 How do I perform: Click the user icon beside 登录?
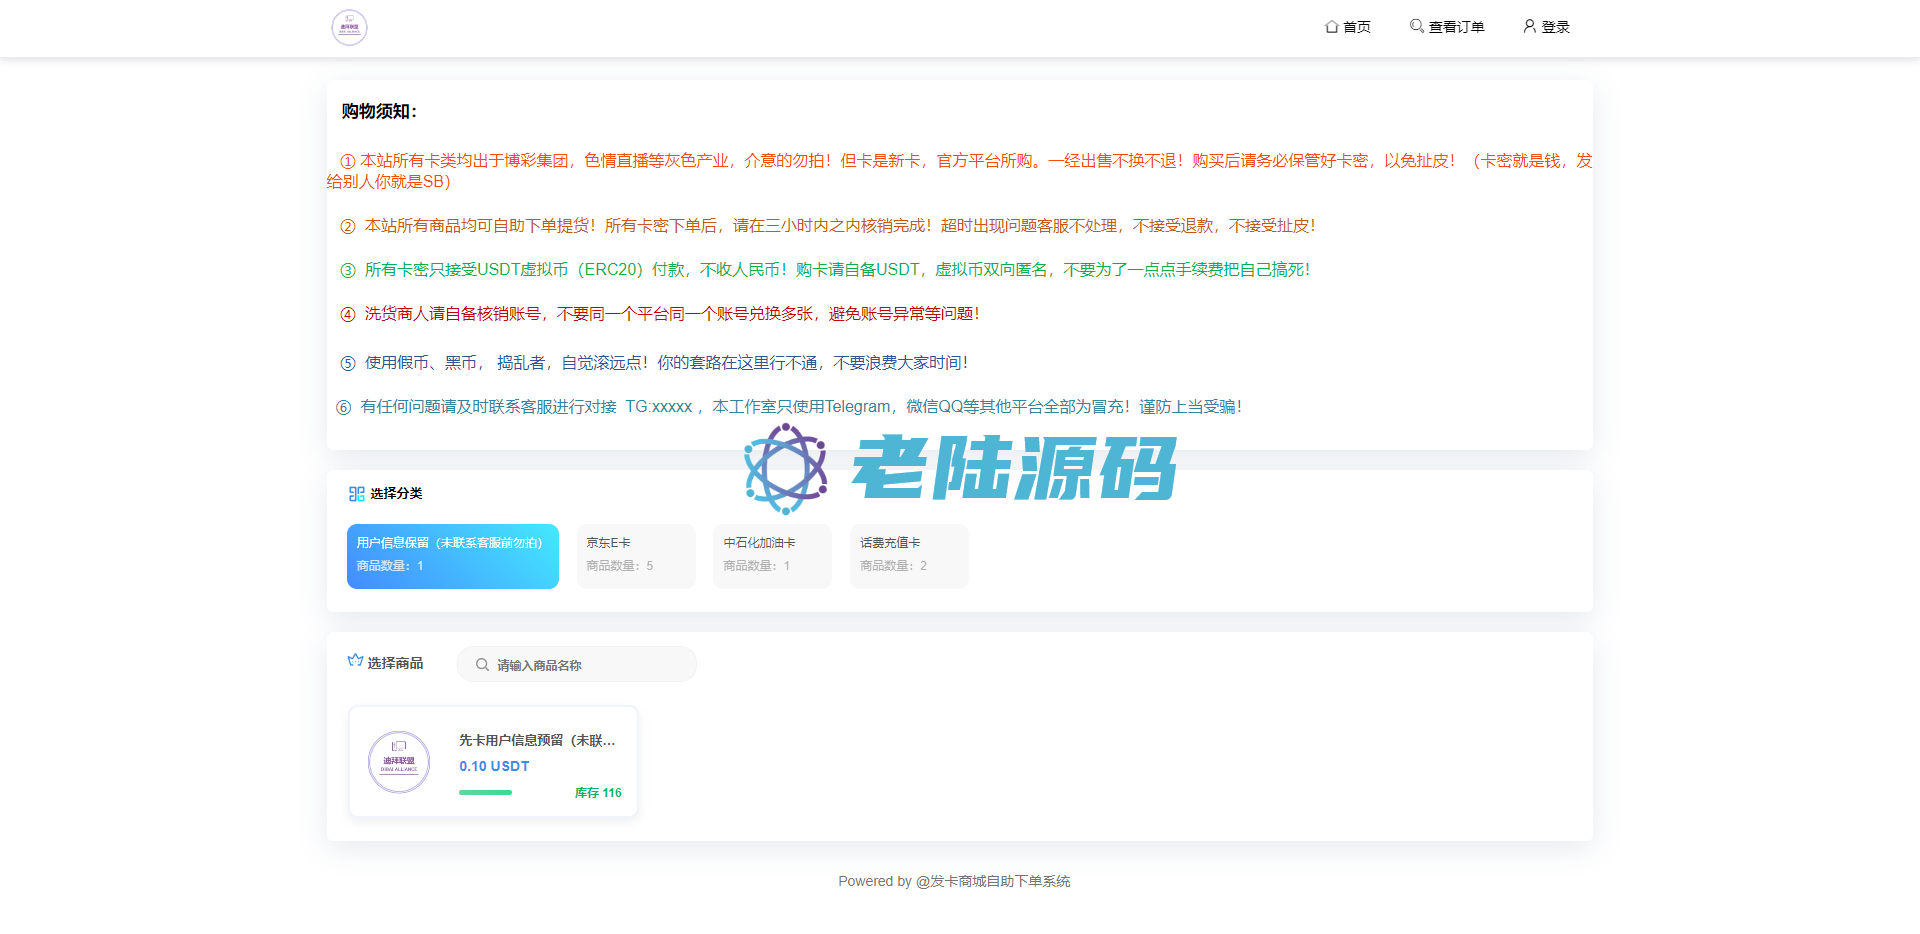click(x=1529, y=26)
